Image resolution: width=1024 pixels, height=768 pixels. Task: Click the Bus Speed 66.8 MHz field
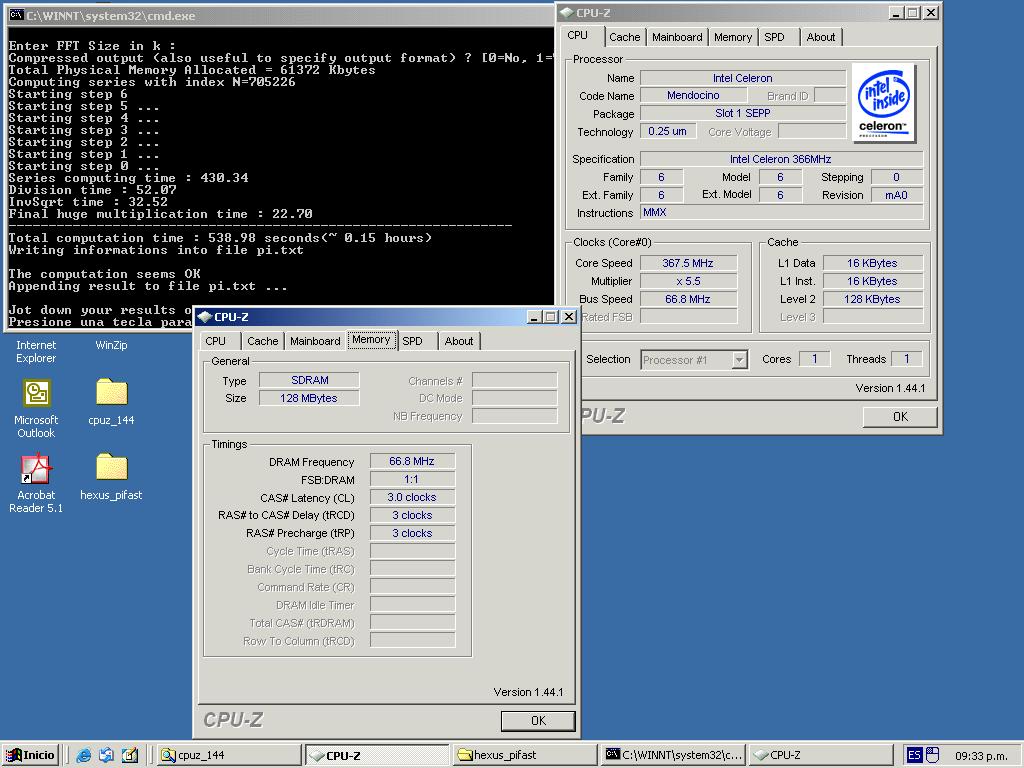[x=688, y=299]
